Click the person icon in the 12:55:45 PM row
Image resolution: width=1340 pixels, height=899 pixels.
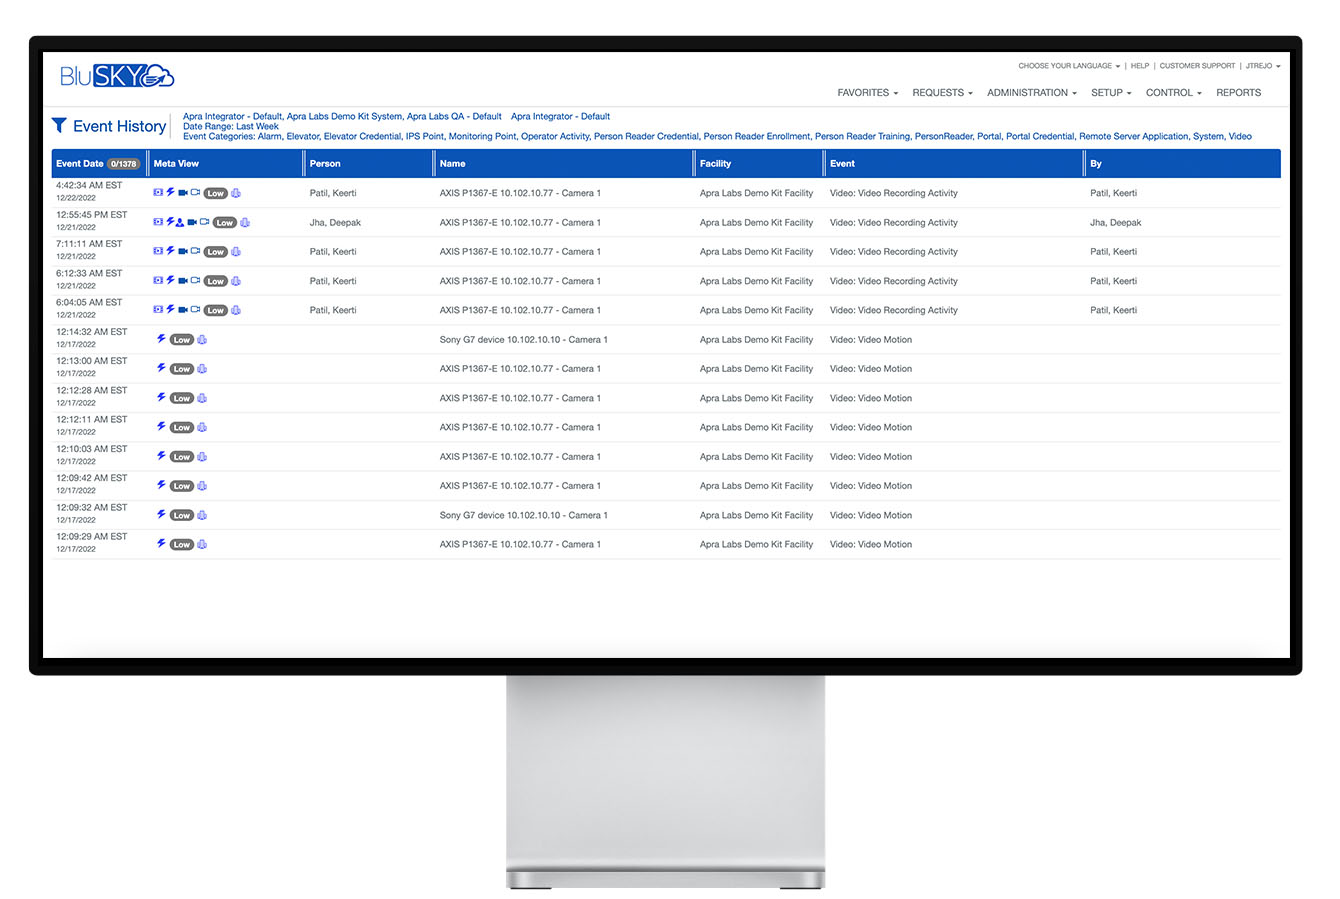click(x=180, y=222)
